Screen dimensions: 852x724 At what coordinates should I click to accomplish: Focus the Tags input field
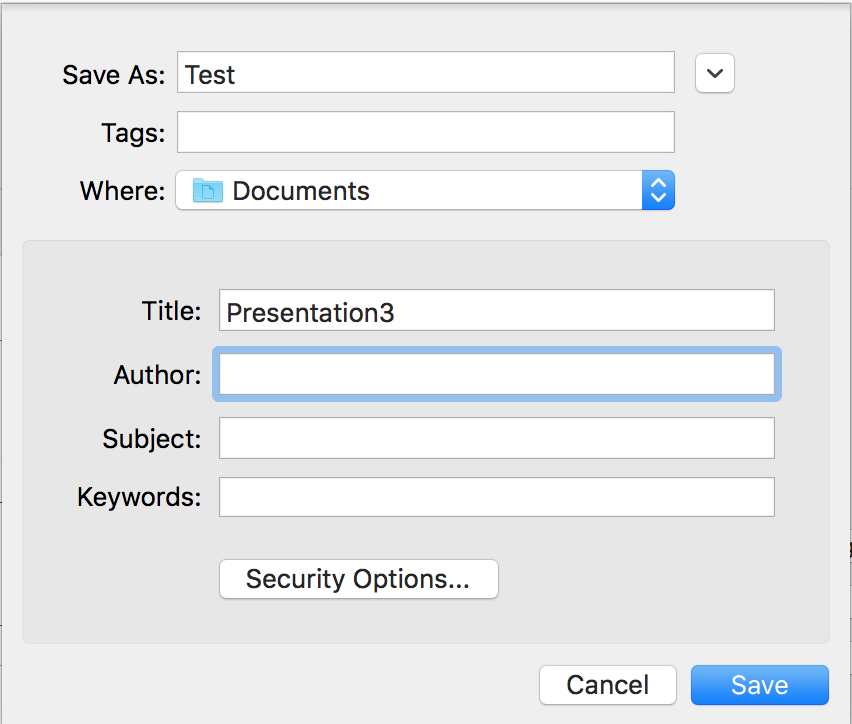coord(425,132)
